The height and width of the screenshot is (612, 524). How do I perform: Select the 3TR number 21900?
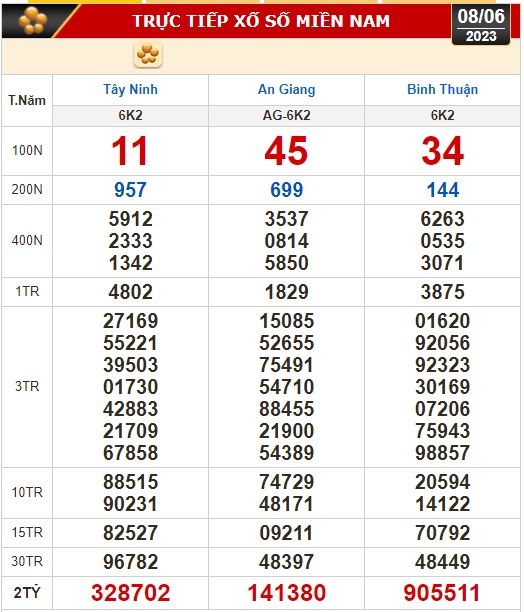pyautogui.click(x=286, y=431)
